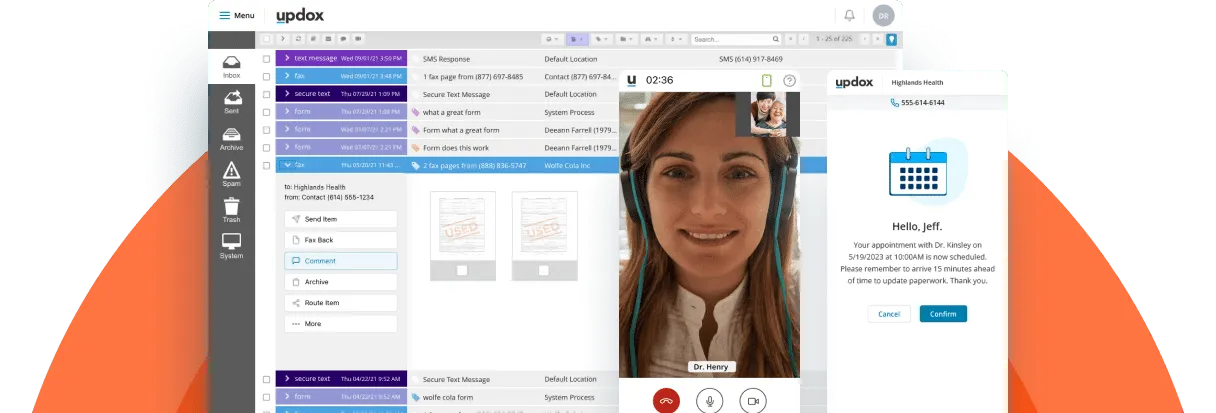Mute the microphone in video call
Image resolution: width=1216 pixels, height=413 pixels.
tap(709, 400)
